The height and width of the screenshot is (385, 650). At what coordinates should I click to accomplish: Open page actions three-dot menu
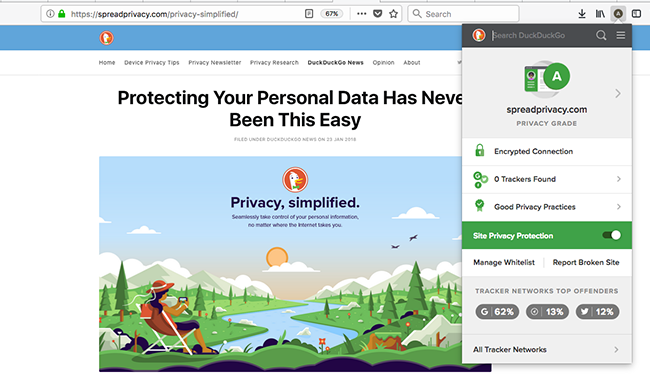pos(361,14)
